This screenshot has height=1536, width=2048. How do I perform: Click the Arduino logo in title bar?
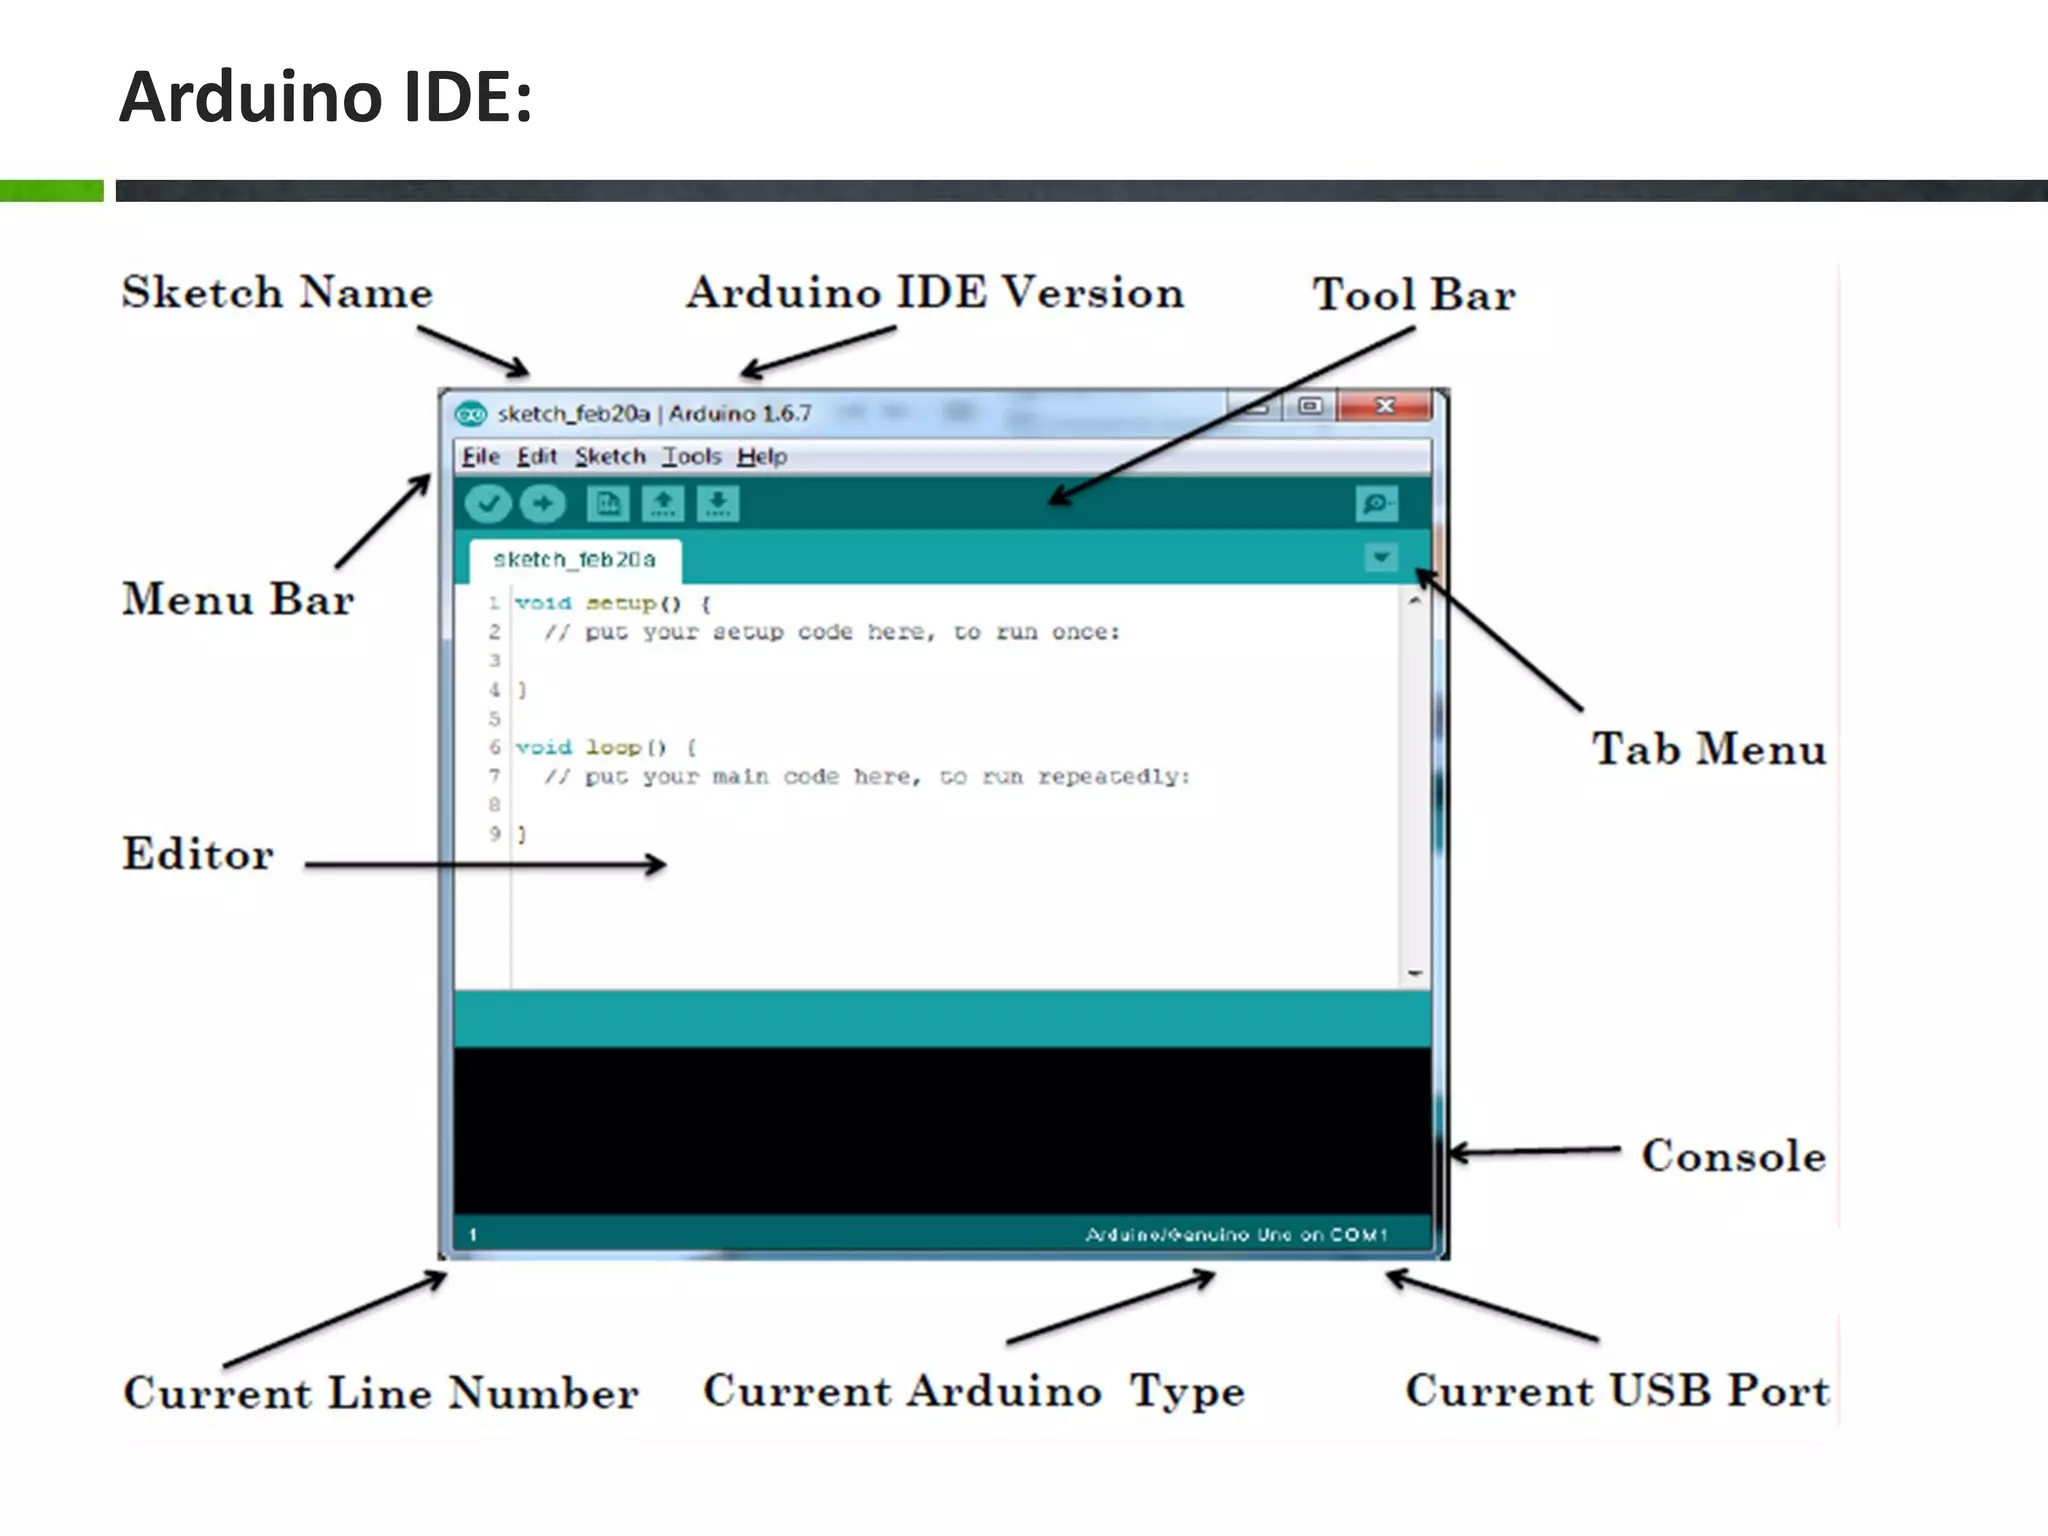click(x=470, y=414)
